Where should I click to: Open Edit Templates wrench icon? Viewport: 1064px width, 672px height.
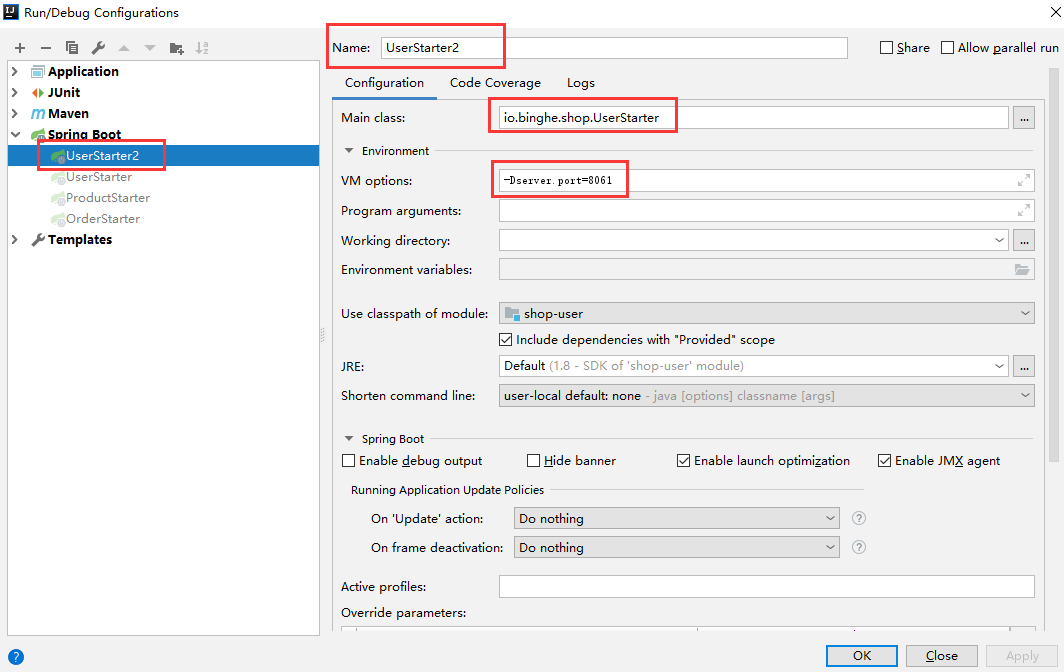tap(98, 48)
